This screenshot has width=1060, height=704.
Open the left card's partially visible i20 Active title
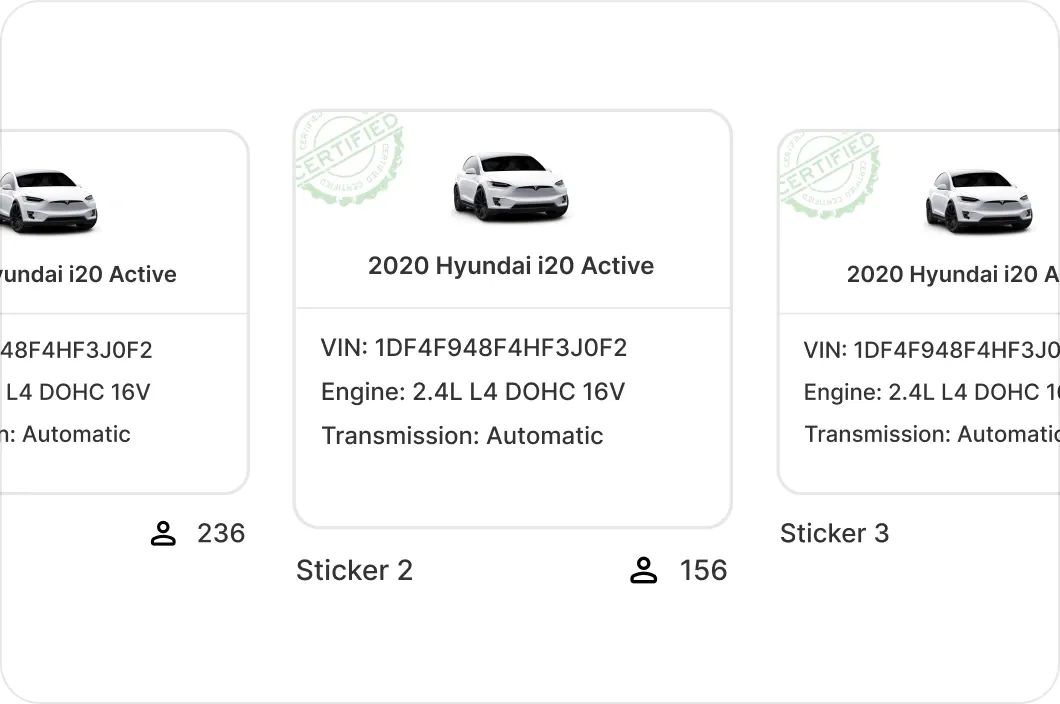pyautogui.click(x=88, y=275)
